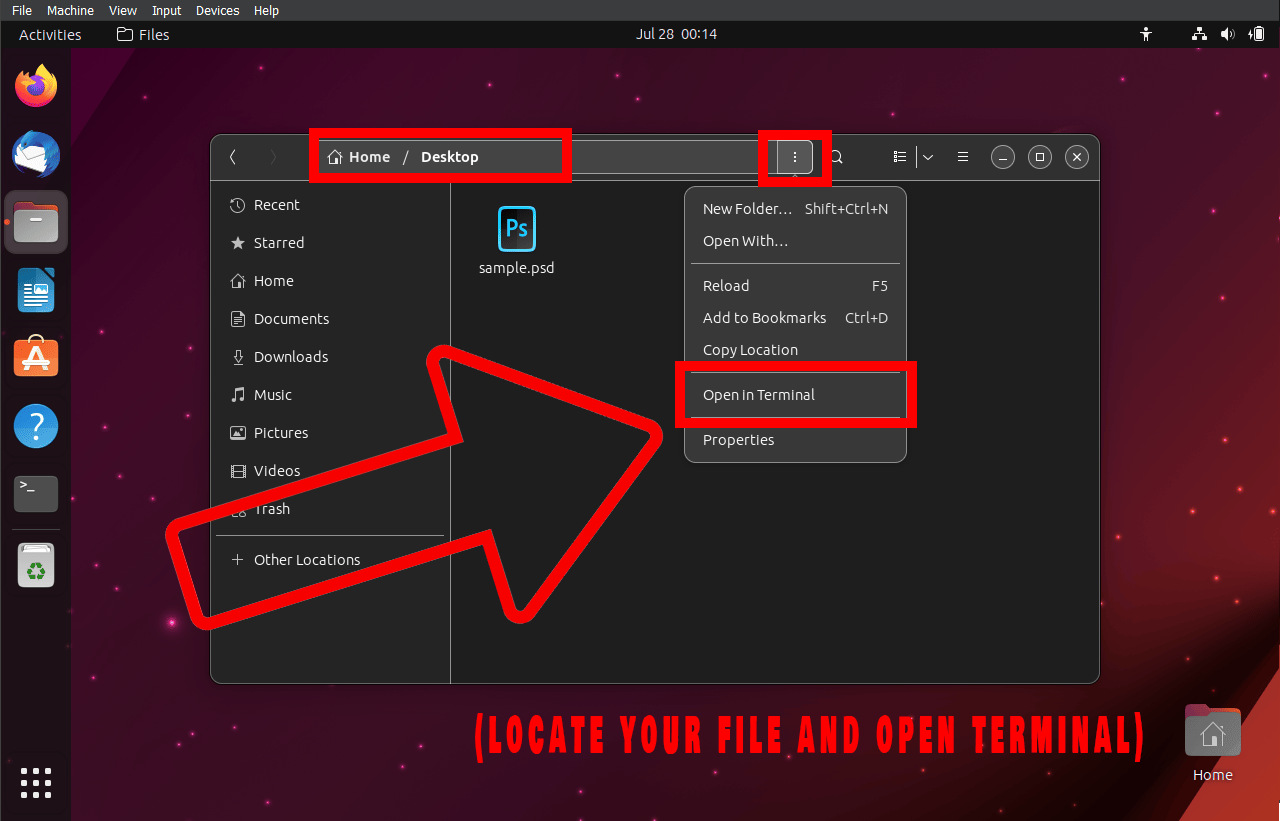The width and height of the screenshot is (1280, 821).
Task: Open the Devices menu in the VM menu bar
Action: click(217, 10)
